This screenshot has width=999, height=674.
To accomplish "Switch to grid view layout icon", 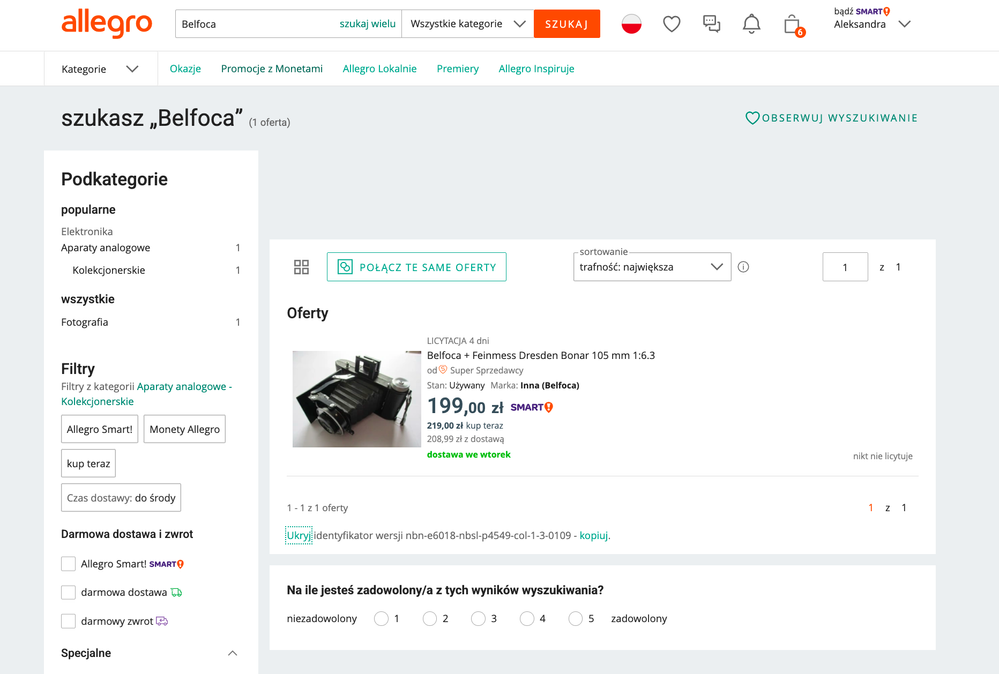I will click(x=301, y=267).
